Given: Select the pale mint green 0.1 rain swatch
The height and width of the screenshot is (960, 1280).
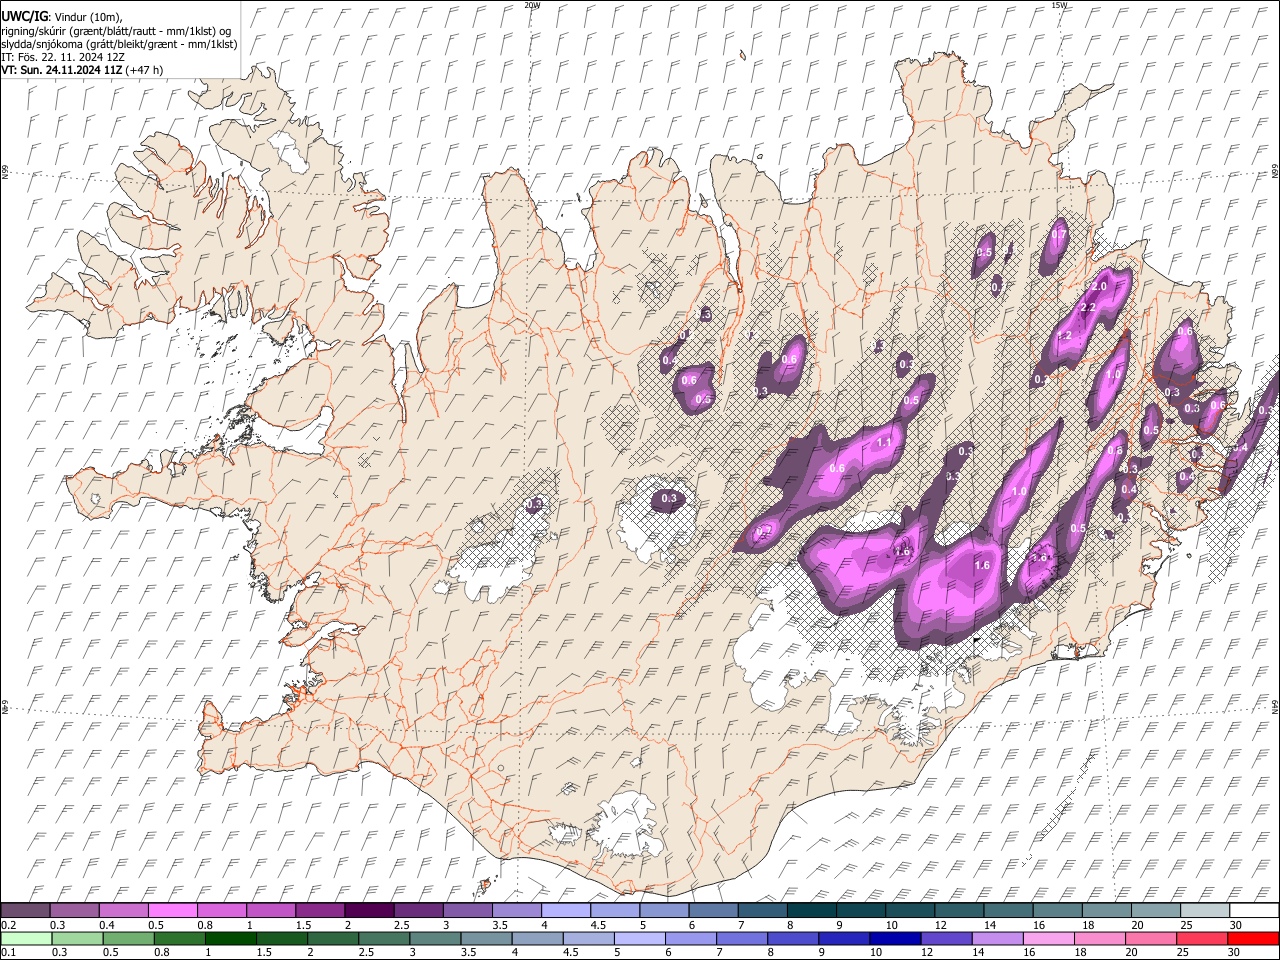Looking at the screenshot, I should click(26, 938).
